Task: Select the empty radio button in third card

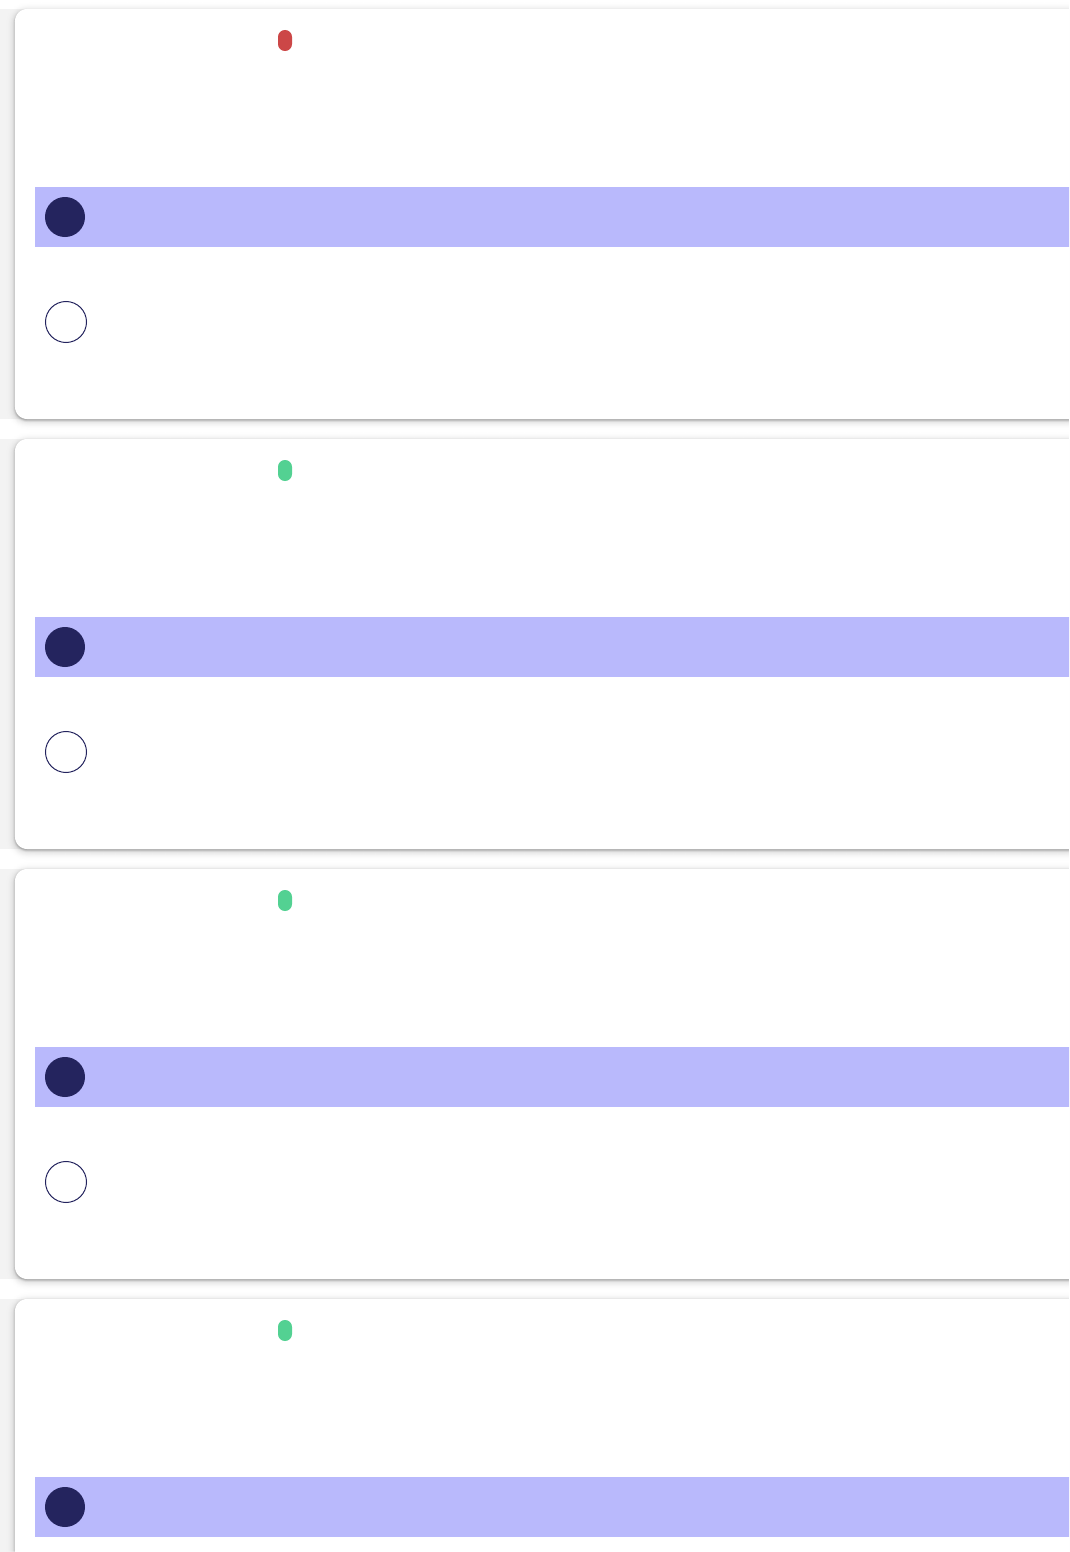Action: 66,1182
